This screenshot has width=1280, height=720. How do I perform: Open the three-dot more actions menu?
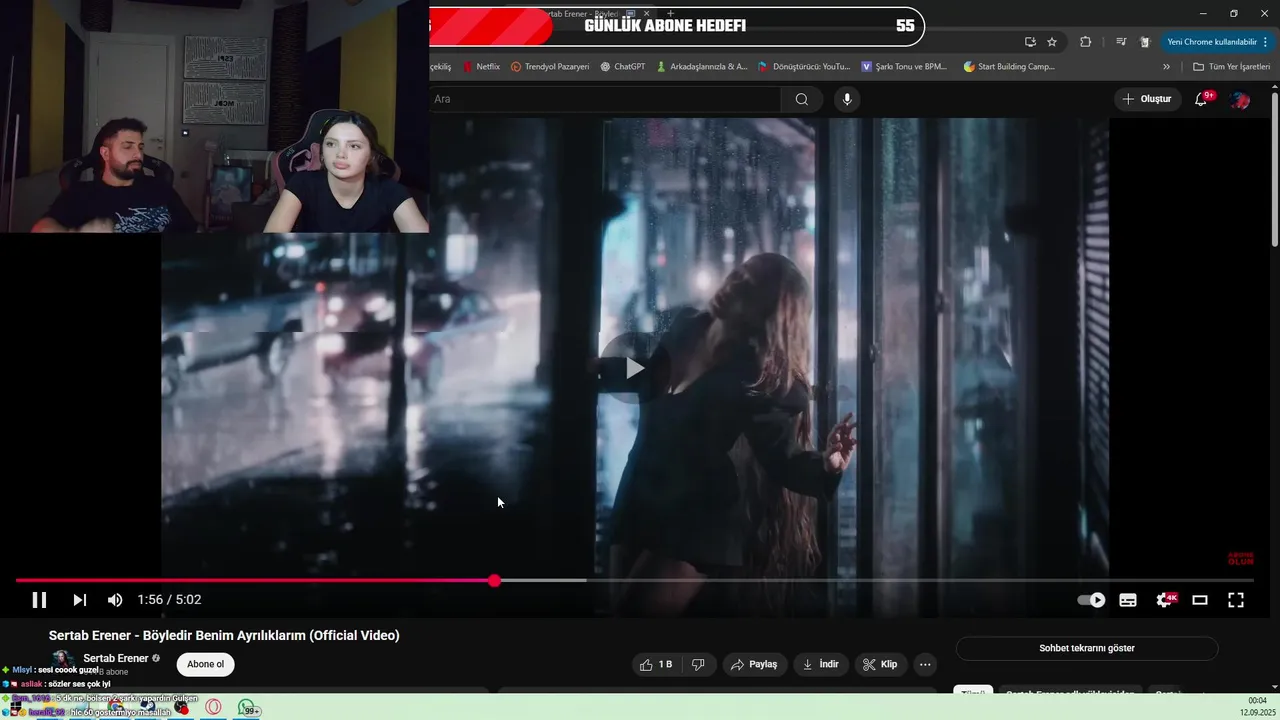(x=925, y=664)
